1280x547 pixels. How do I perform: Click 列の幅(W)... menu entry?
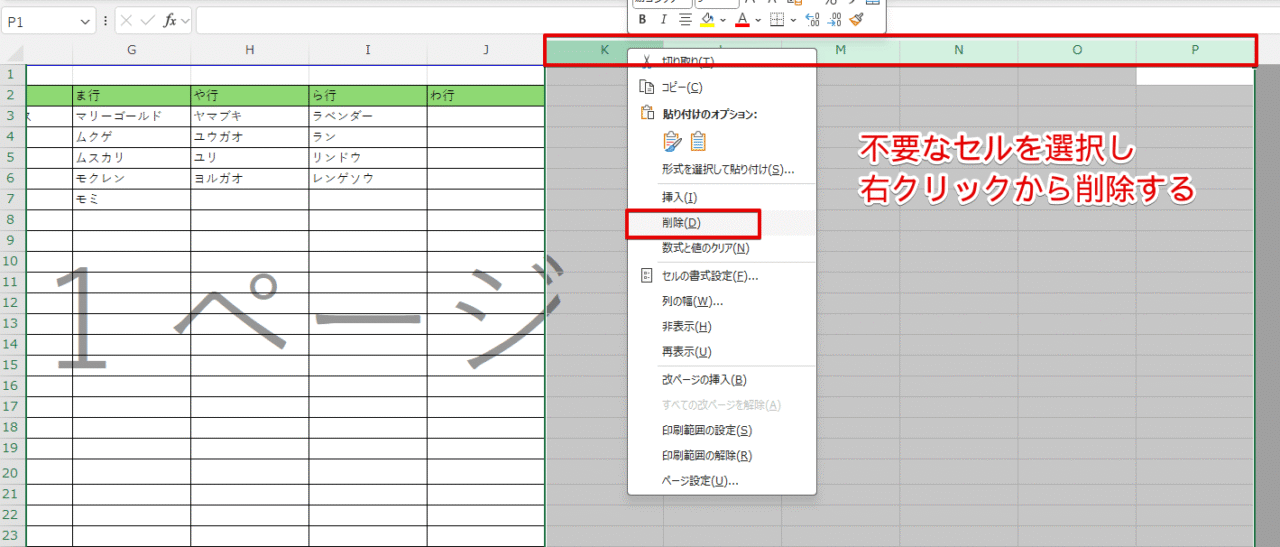692,301
